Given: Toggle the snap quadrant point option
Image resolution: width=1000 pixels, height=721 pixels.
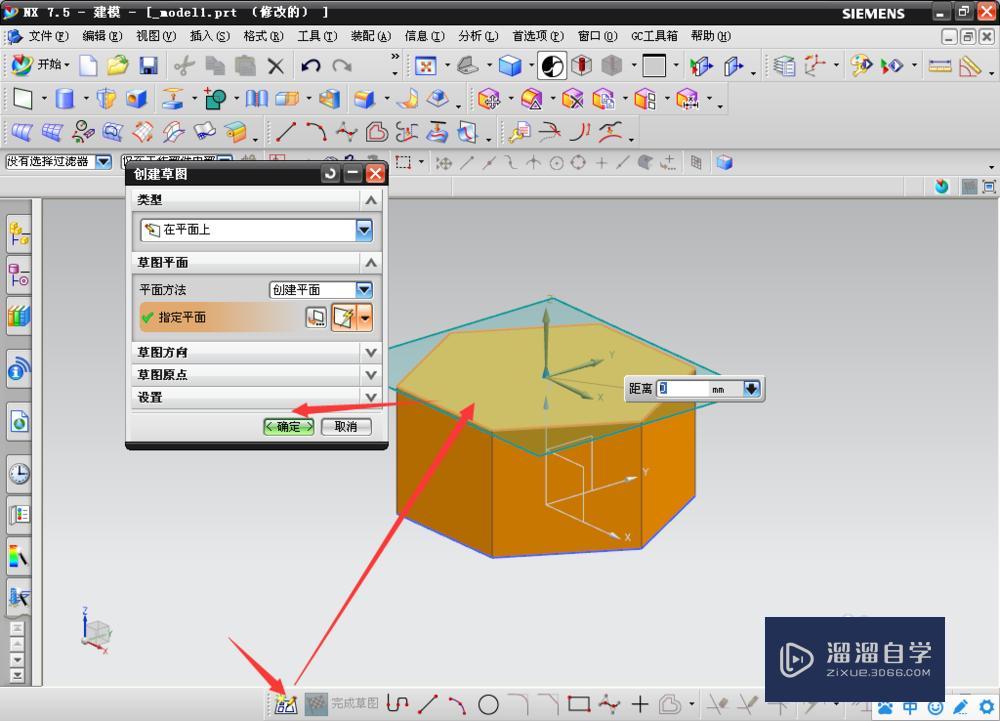Looking at the screenshot, I should tap(578, 163).
